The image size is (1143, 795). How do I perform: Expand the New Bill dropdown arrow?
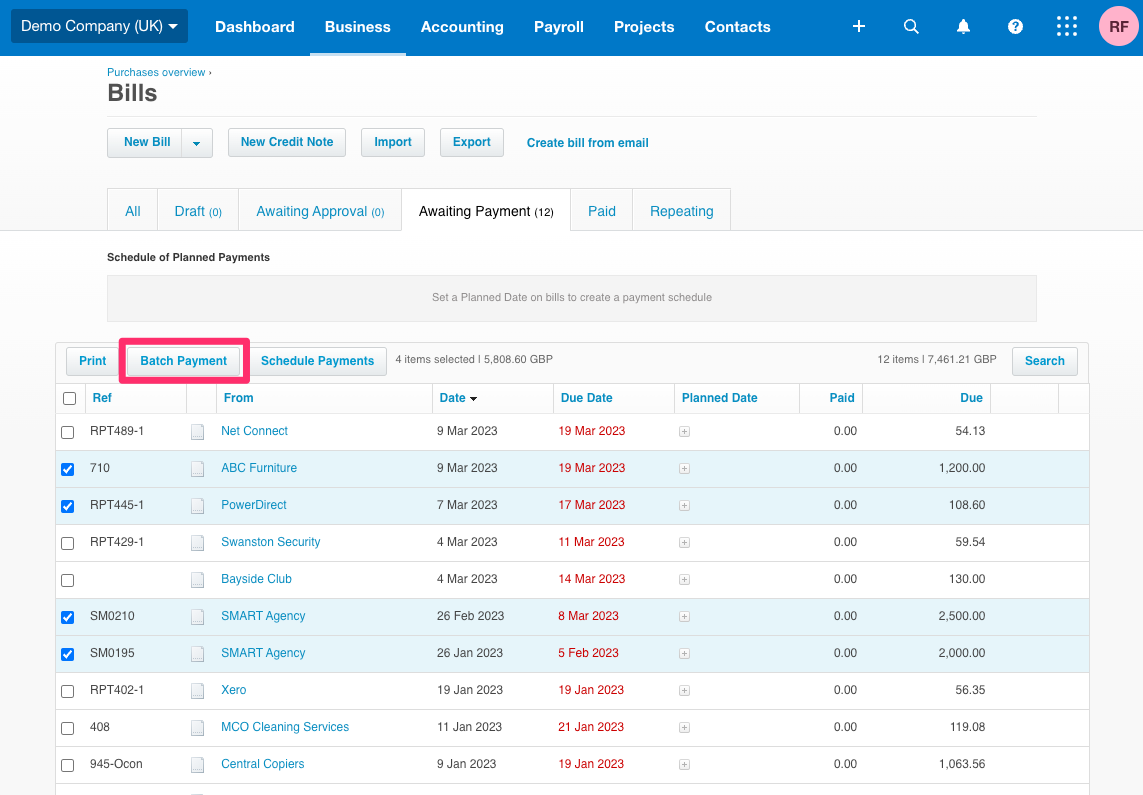[x=198, y=142]
